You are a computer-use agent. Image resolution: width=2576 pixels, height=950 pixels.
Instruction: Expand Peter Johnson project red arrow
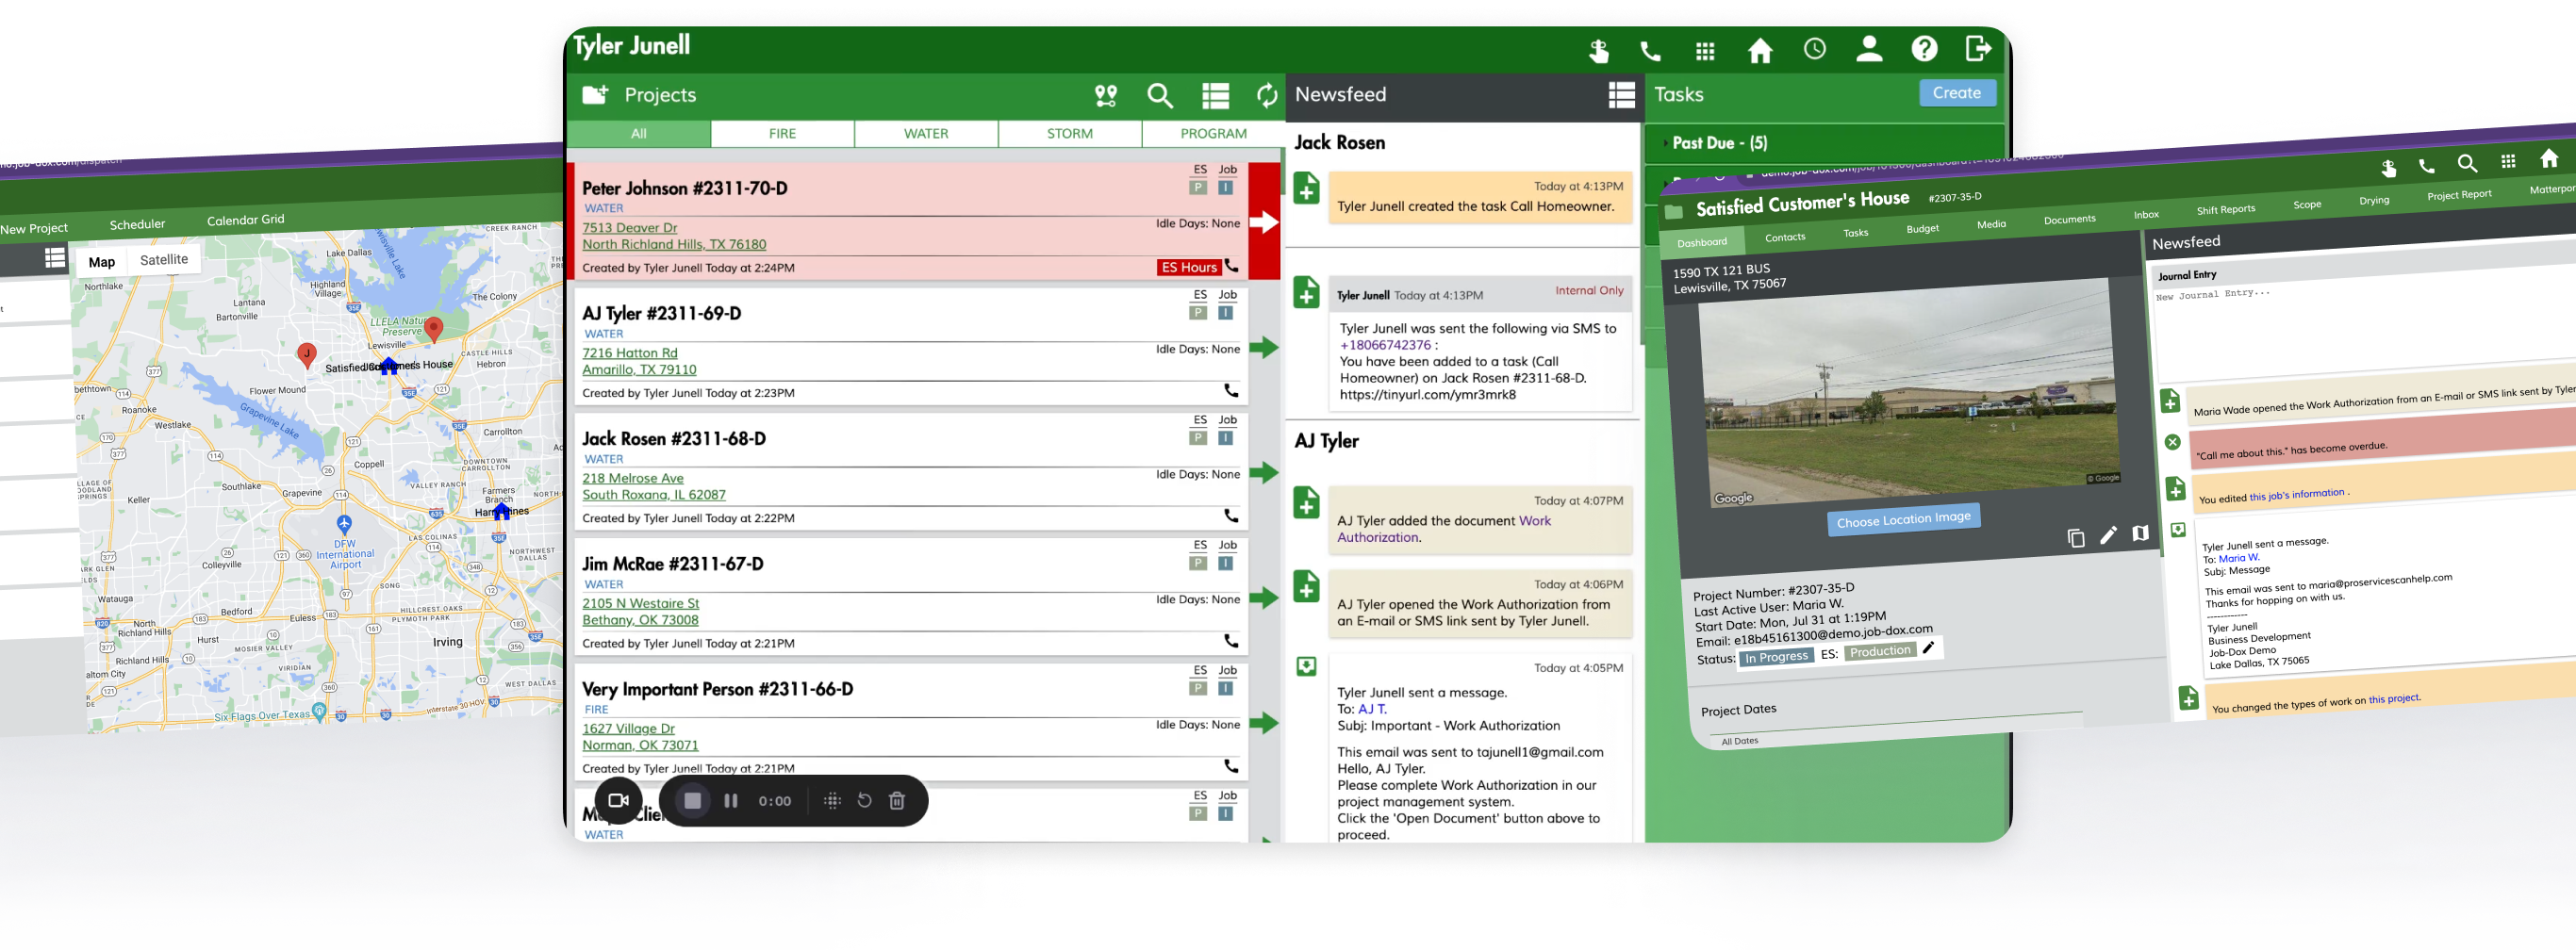(x=1264, y=222)
